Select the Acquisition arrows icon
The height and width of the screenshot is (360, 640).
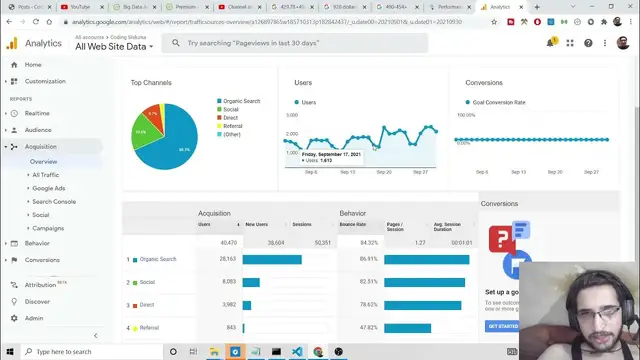tap(14, 147)
